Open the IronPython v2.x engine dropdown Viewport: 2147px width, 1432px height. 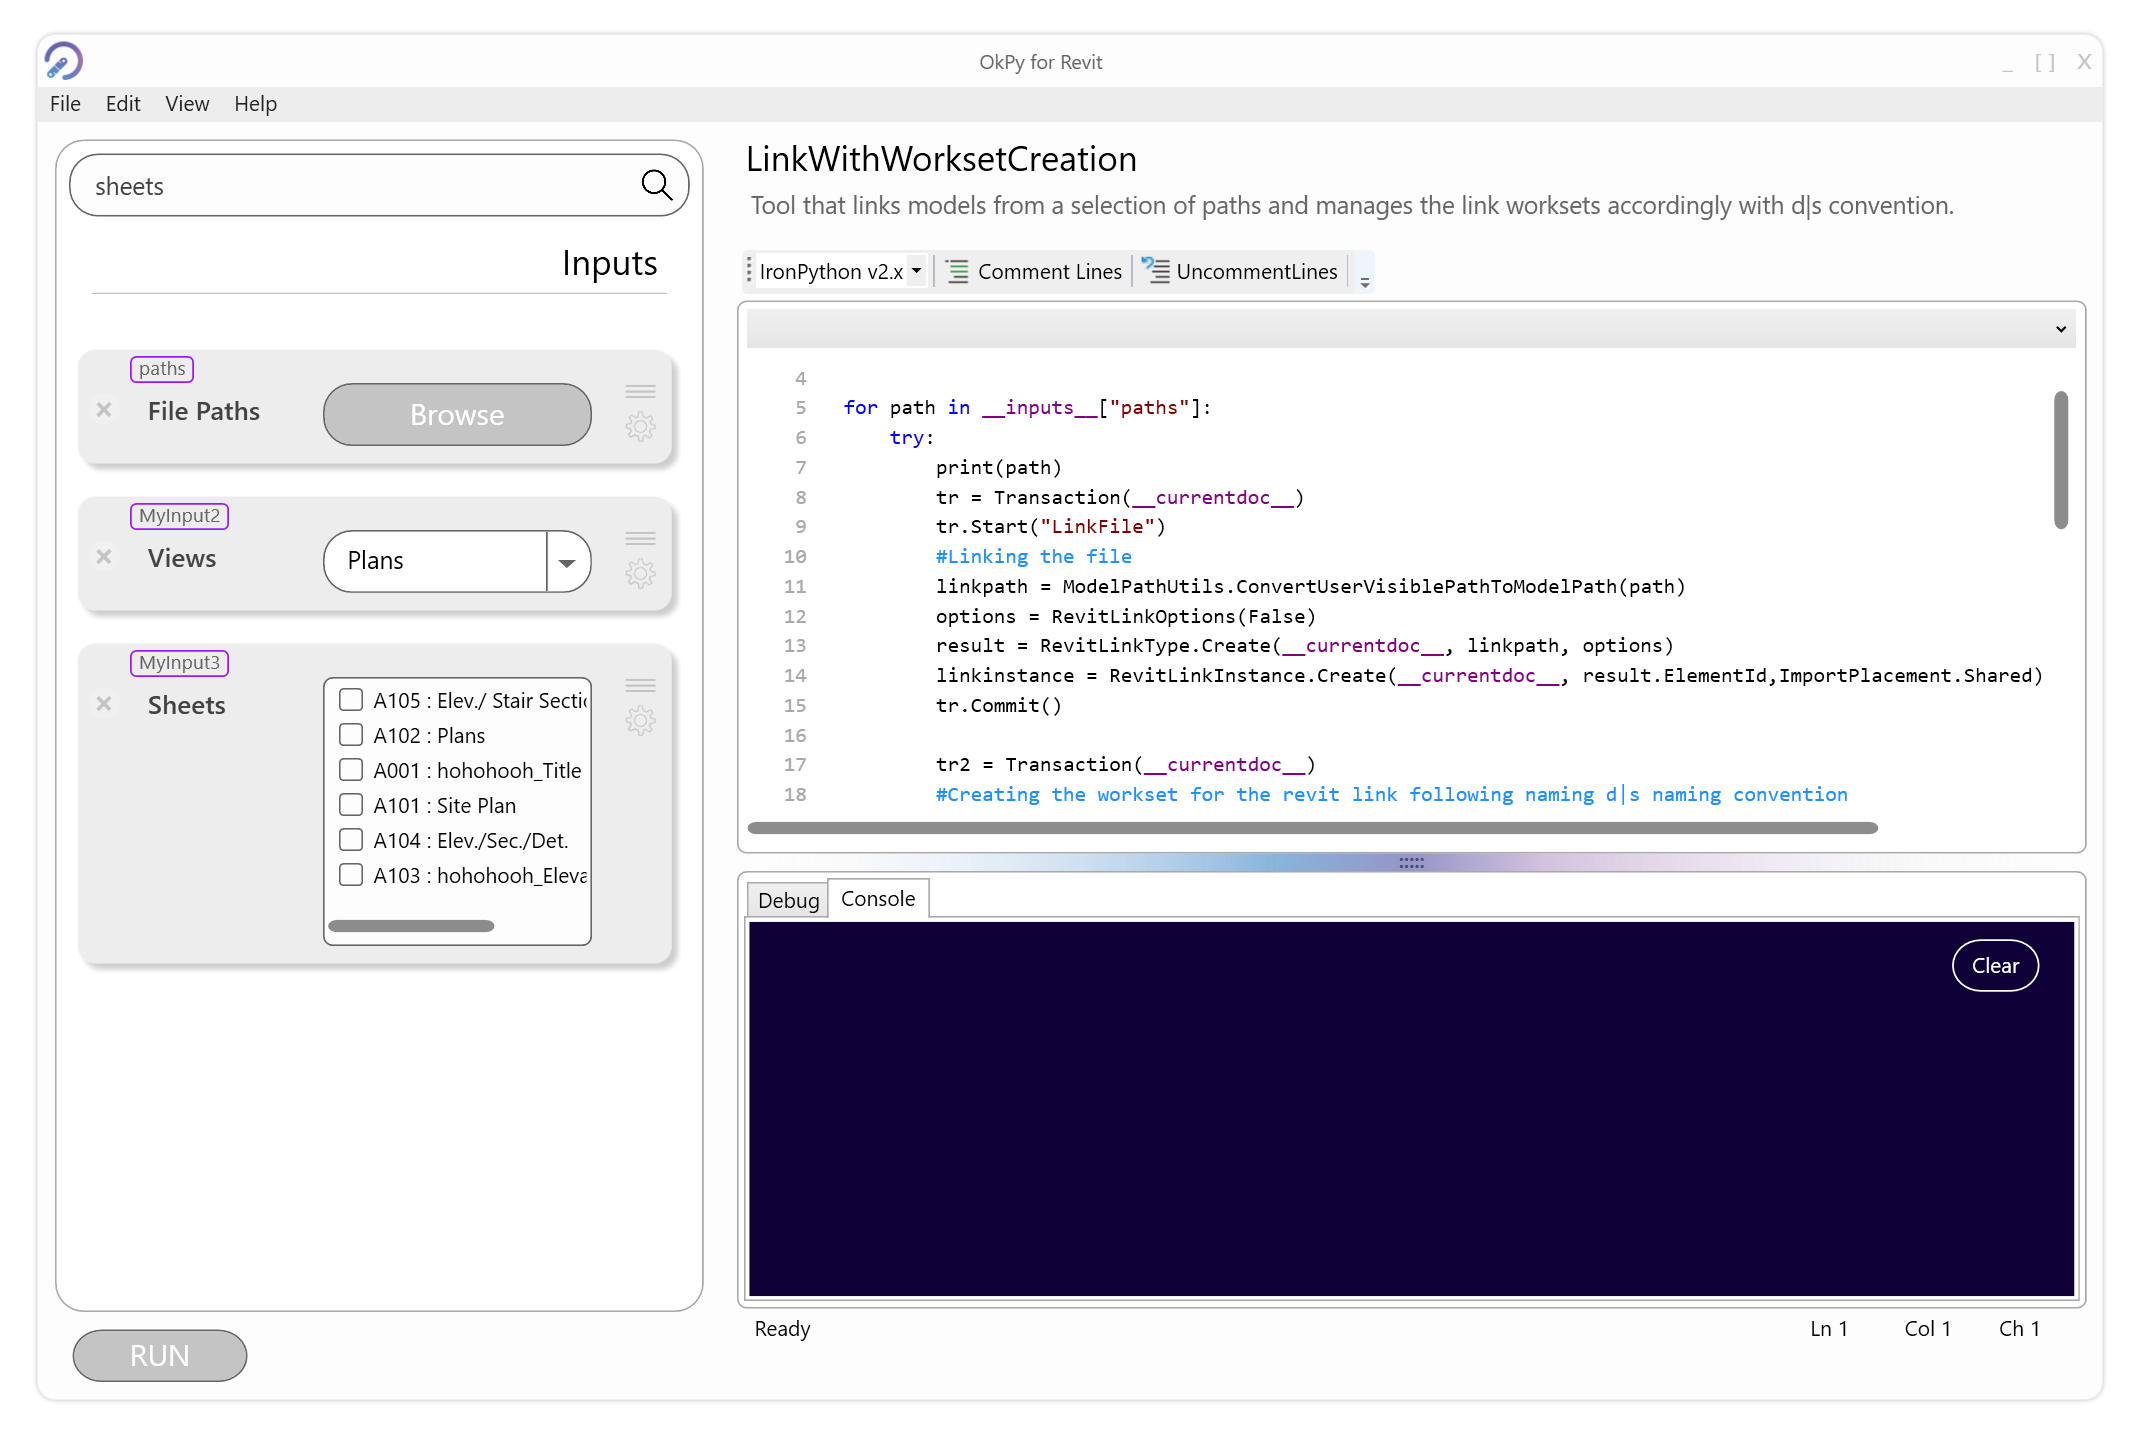click(915, 271)
